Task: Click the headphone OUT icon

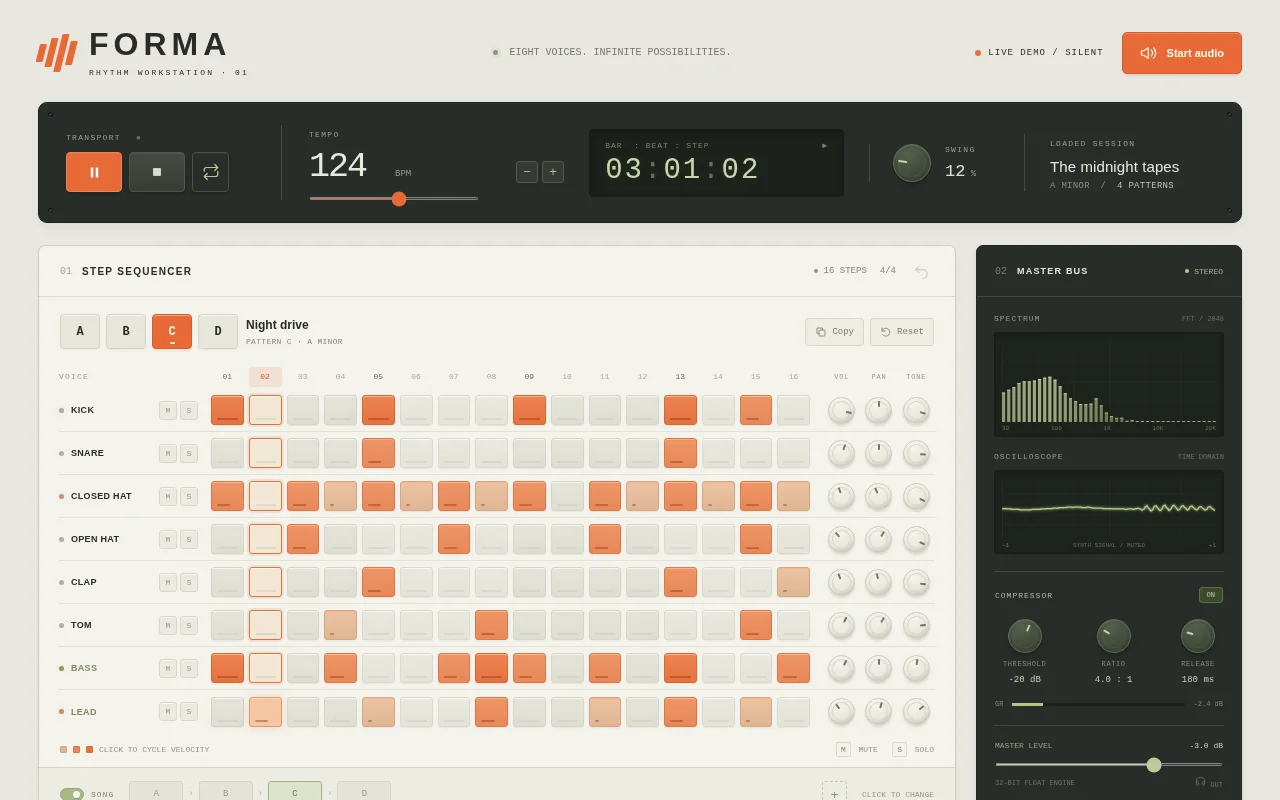Action: 1200,782
